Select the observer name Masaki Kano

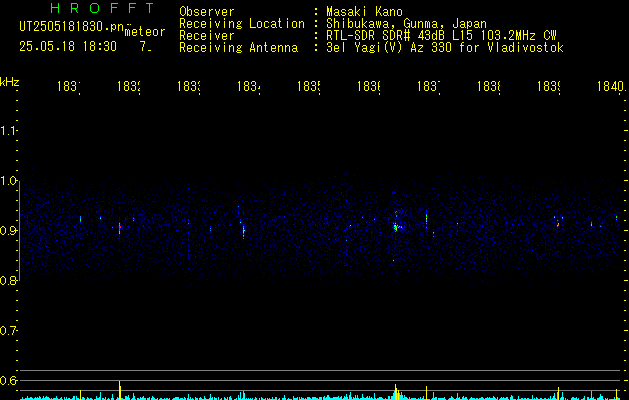point(364,11)
